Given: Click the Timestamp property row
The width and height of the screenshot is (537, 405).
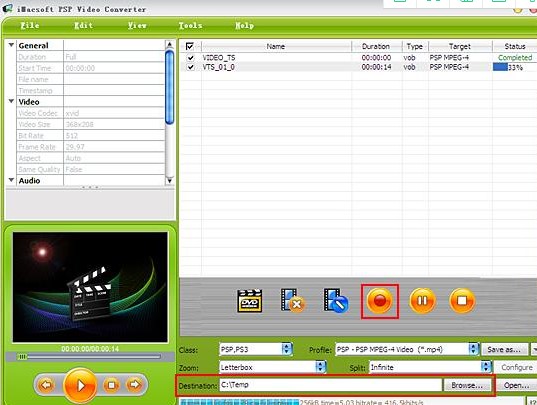Looking at the screenshot, I should (91, 91).
